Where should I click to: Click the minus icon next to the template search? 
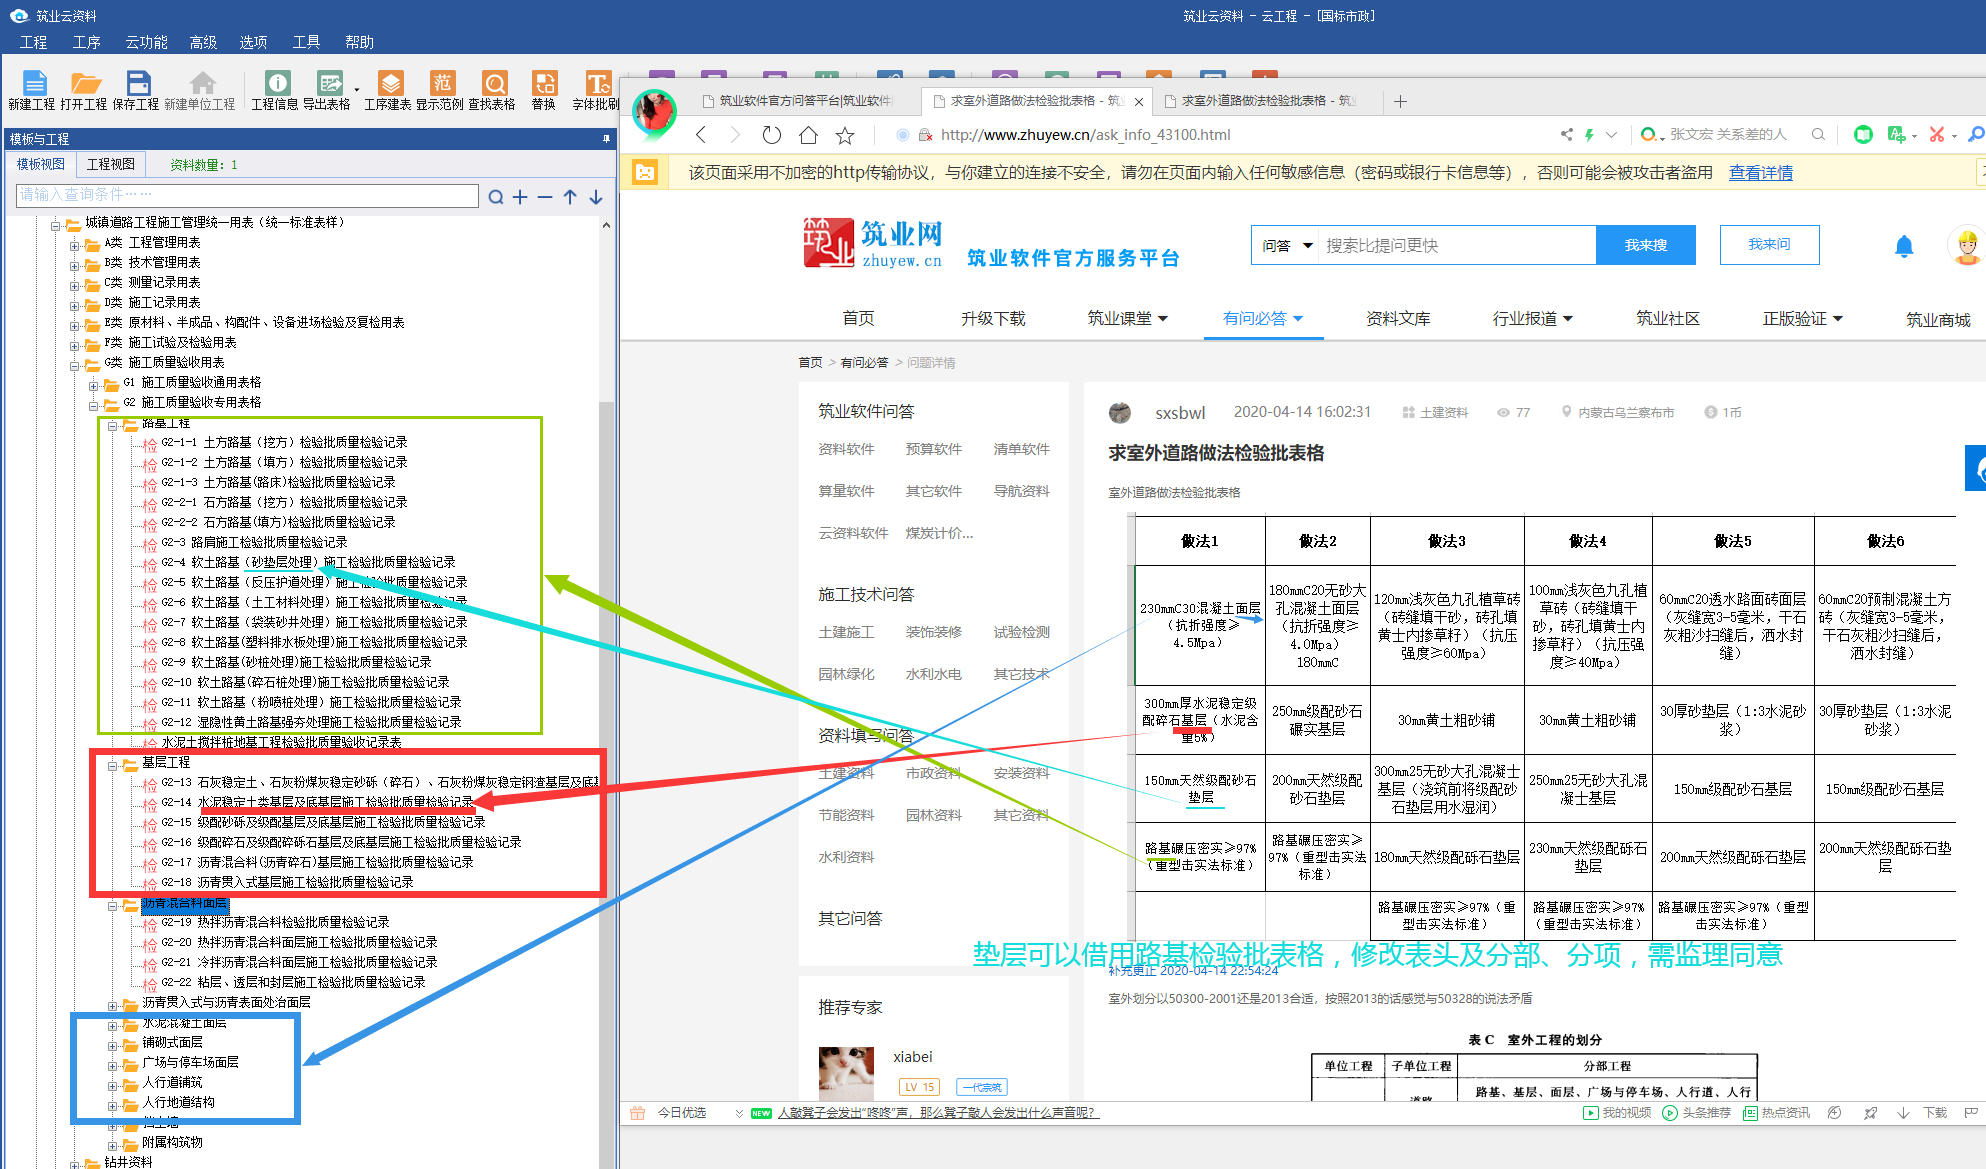pos(545,197)
